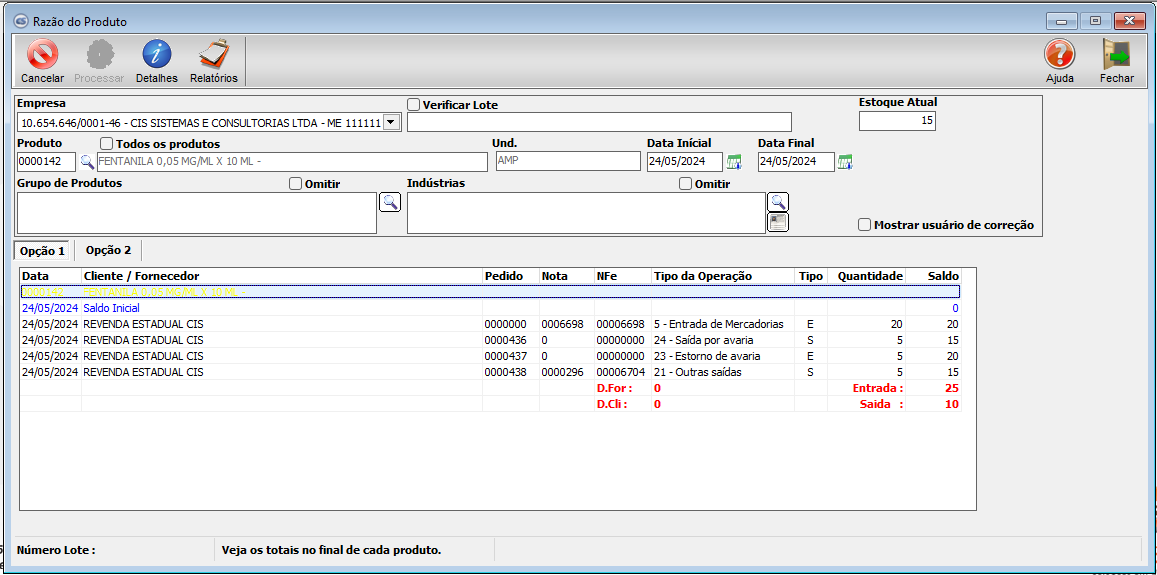Click the Saldo column header
Image resolution: width=1157 pixels, height=575 pixels.
(942, 276)
